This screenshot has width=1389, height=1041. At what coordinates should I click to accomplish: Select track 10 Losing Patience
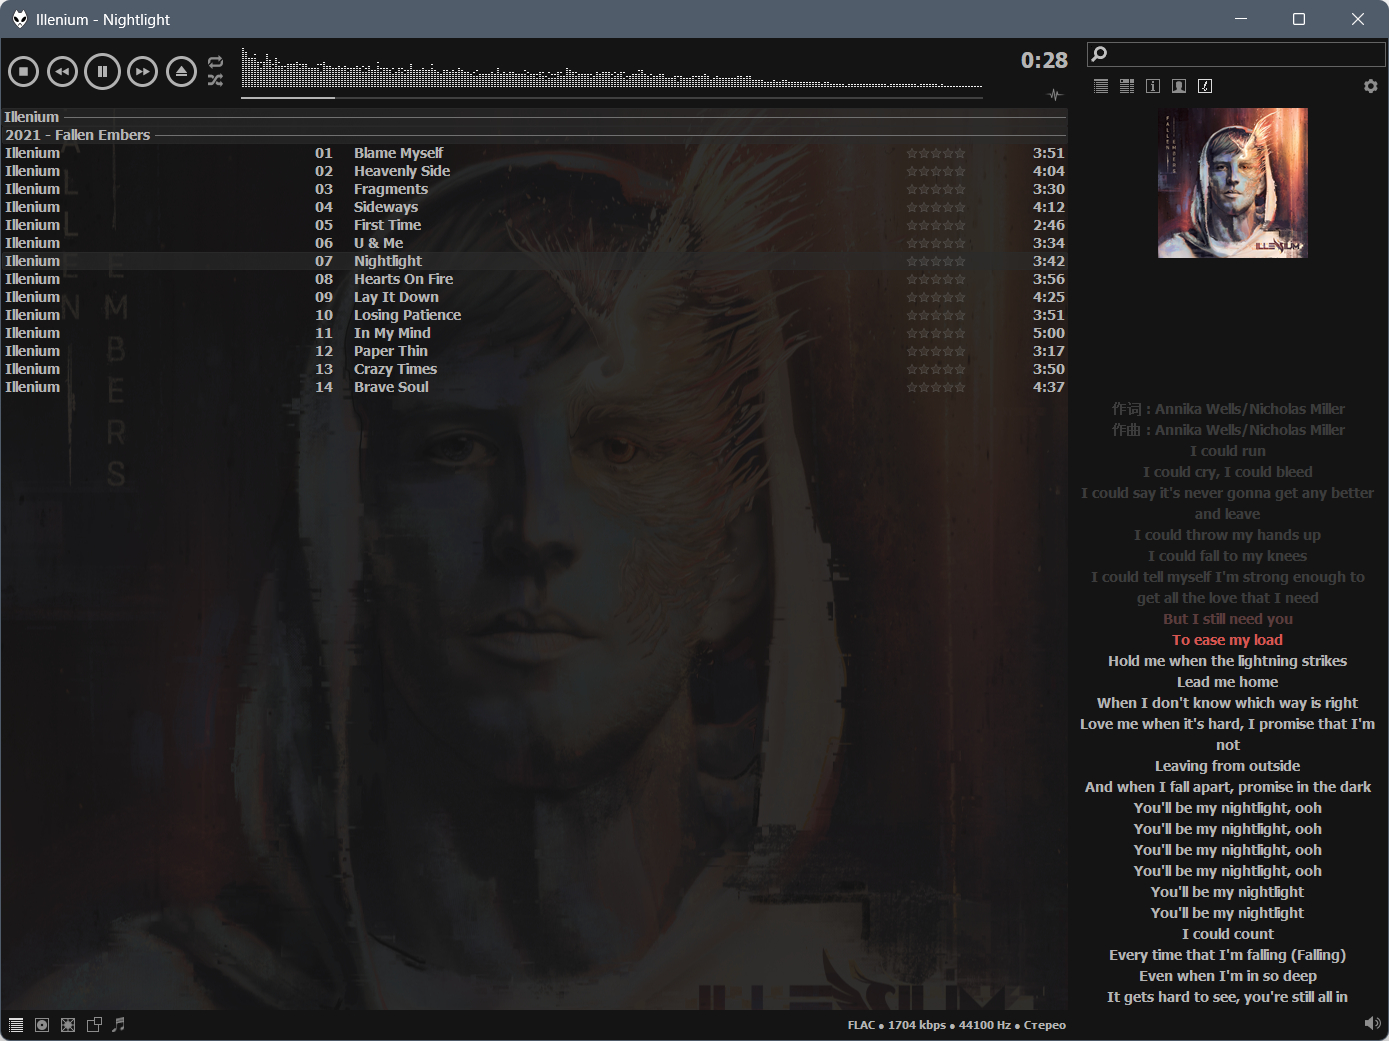[534, 315]
